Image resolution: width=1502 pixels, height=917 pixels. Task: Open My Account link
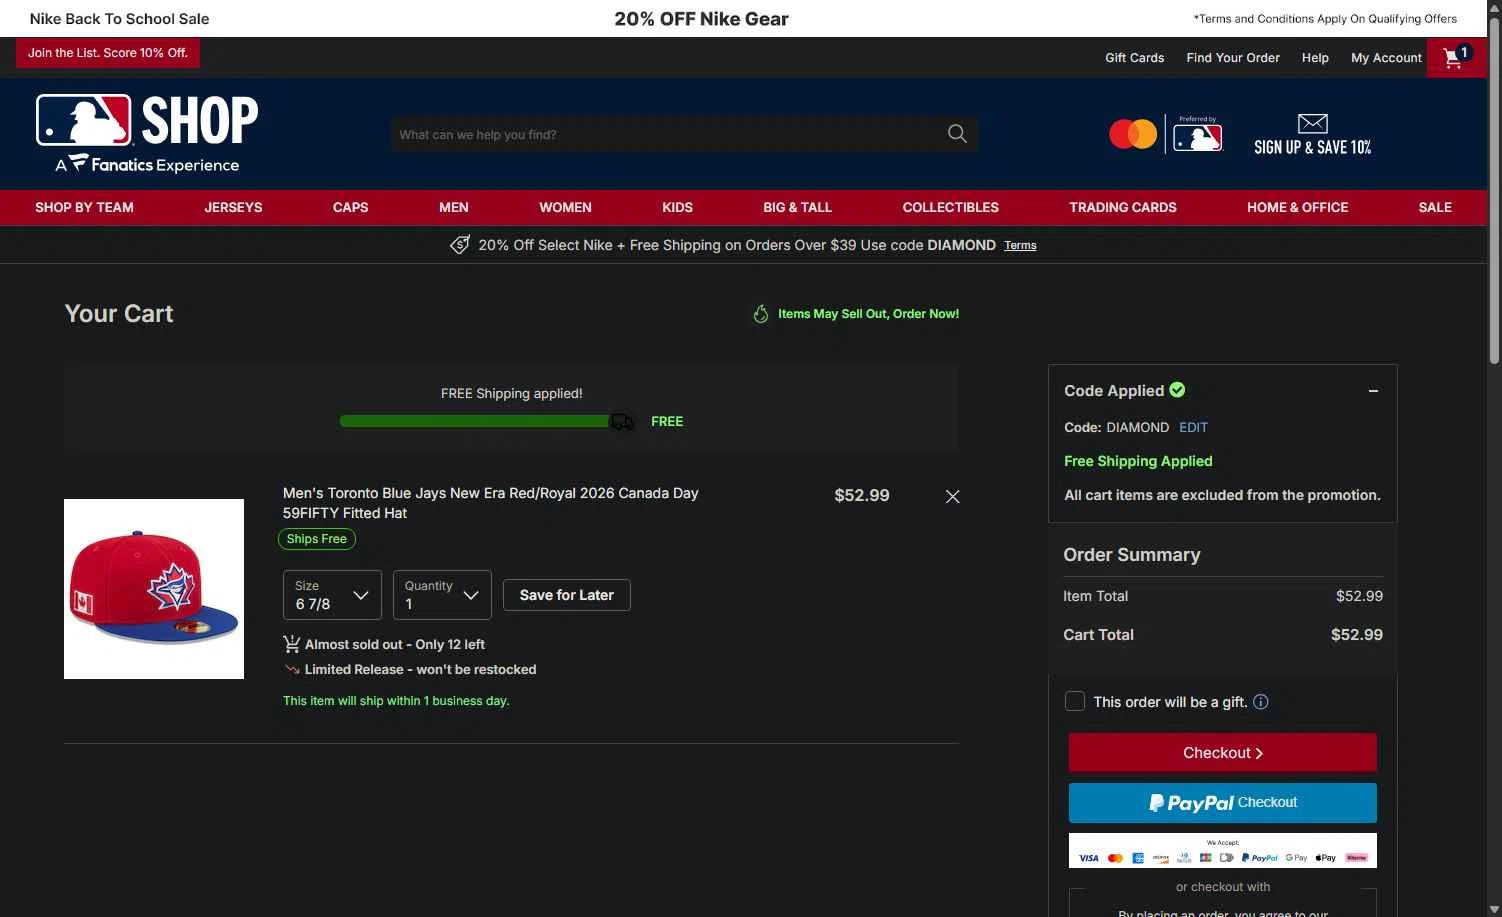point(1386,58)
